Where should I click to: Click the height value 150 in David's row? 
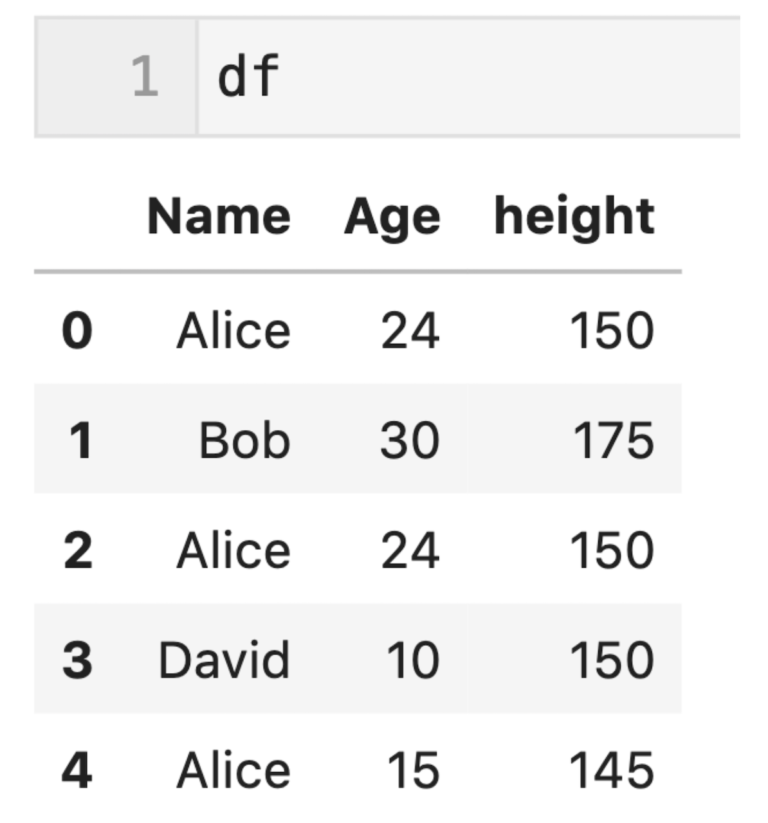[x=612, y=660]
